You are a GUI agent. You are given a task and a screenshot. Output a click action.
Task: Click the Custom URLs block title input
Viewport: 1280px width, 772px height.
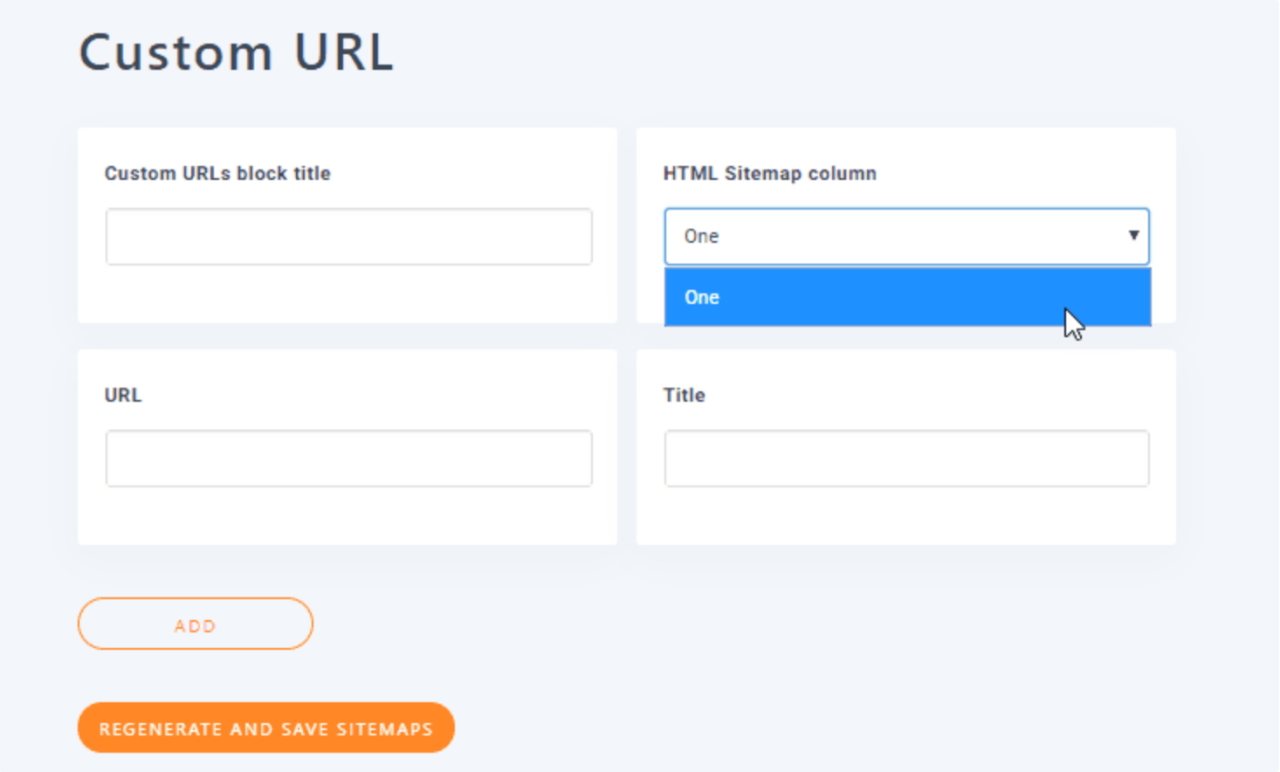point(348,237)
